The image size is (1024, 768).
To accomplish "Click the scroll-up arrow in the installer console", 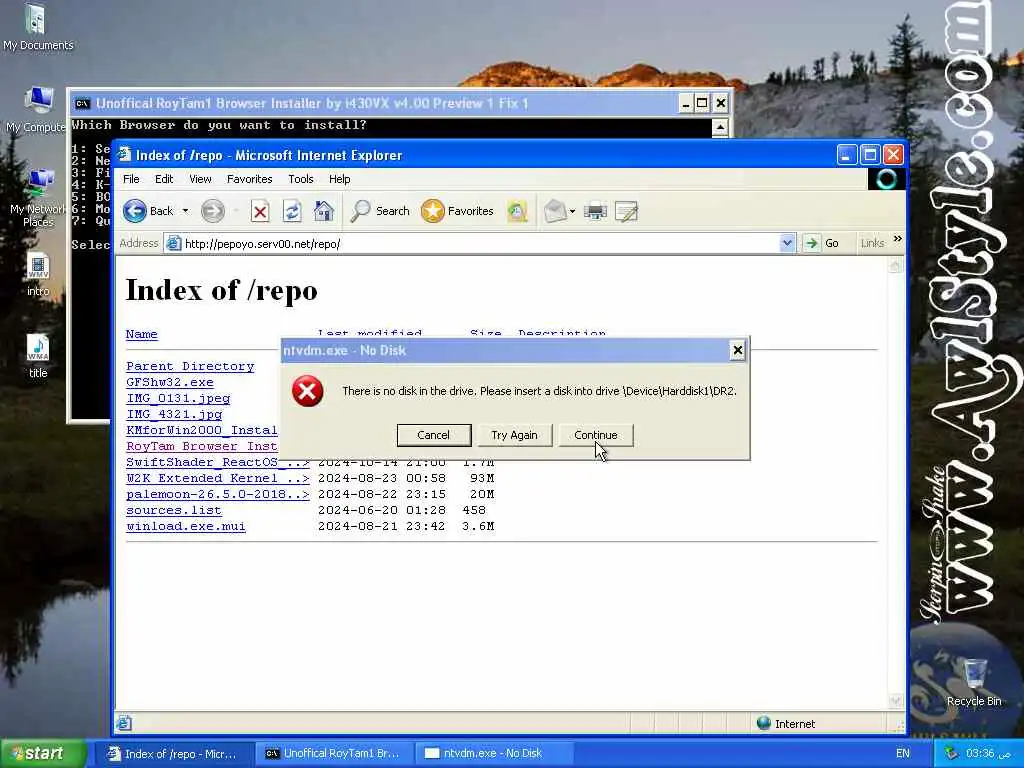I will coord(720,127).
